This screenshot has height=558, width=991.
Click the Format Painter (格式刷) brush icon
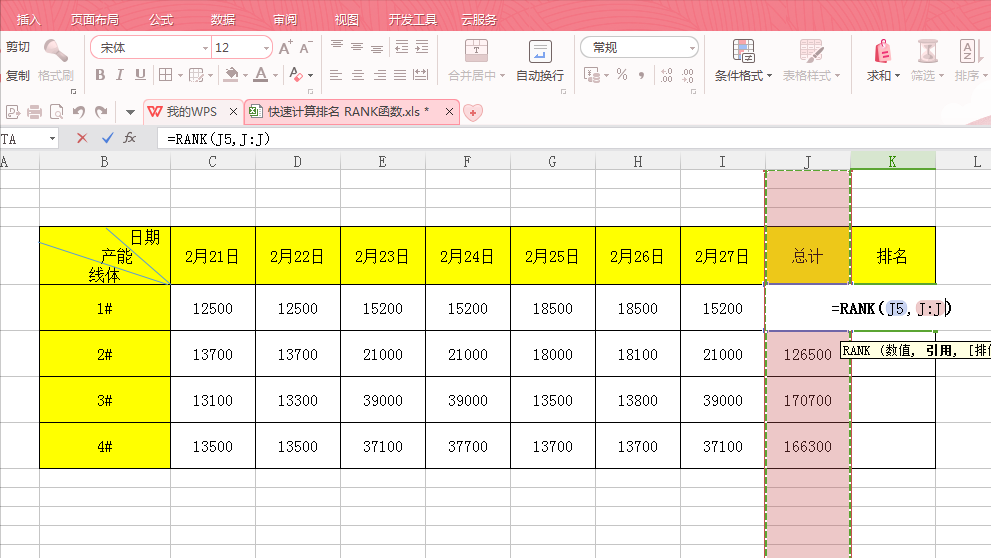point(56,51)
